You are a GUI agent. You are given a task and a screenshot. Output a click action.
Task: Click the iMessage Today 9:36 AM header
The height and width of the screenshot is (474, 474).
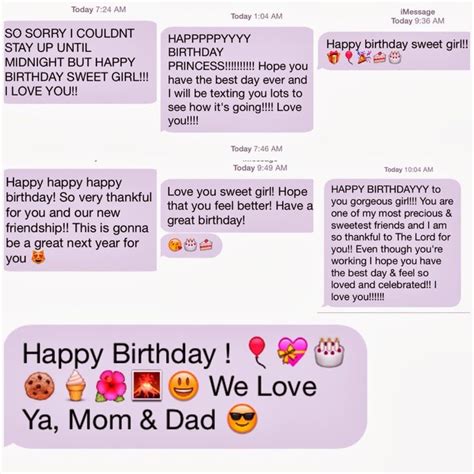[x=418, y=16]
